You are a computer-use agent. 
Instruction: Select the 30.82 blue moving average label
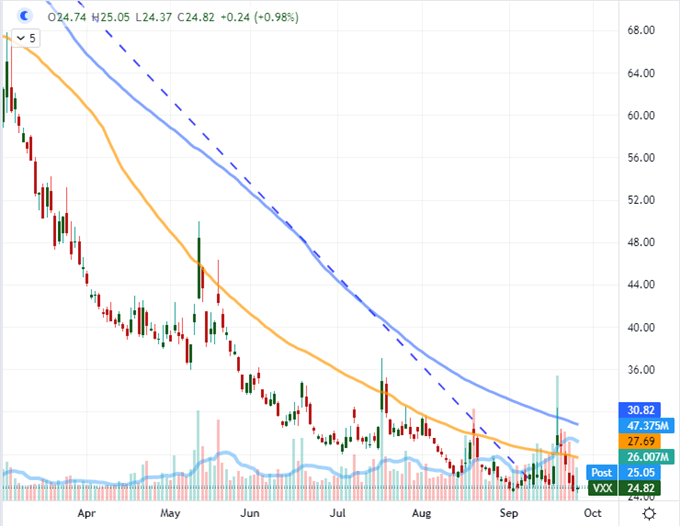pos(641,410)
